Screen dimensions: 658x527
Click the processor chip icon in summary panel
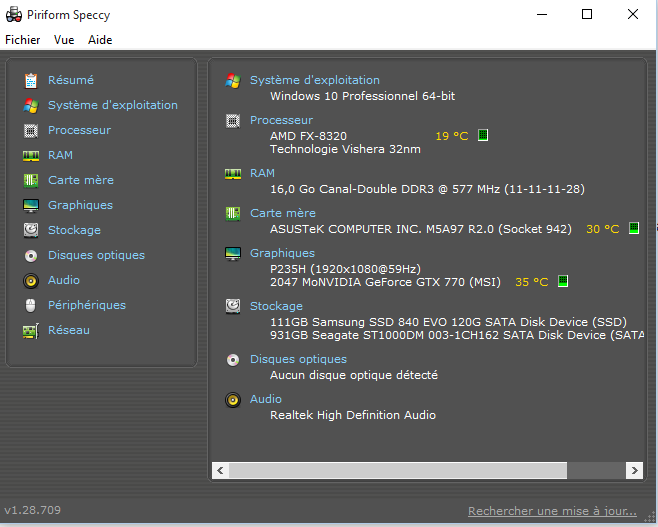(233, 121)
